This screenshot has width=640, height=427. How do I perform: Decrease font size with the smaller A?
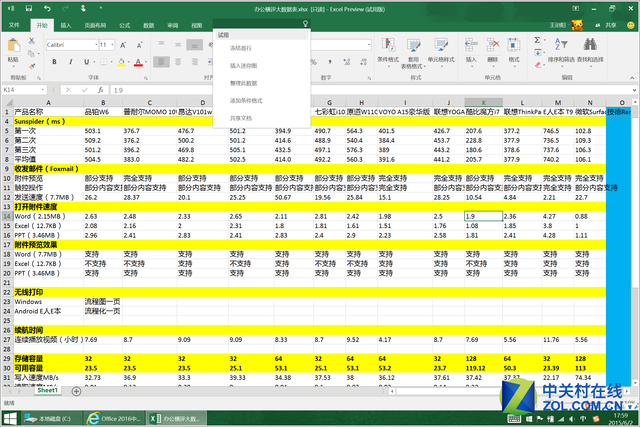coord(139,45)
